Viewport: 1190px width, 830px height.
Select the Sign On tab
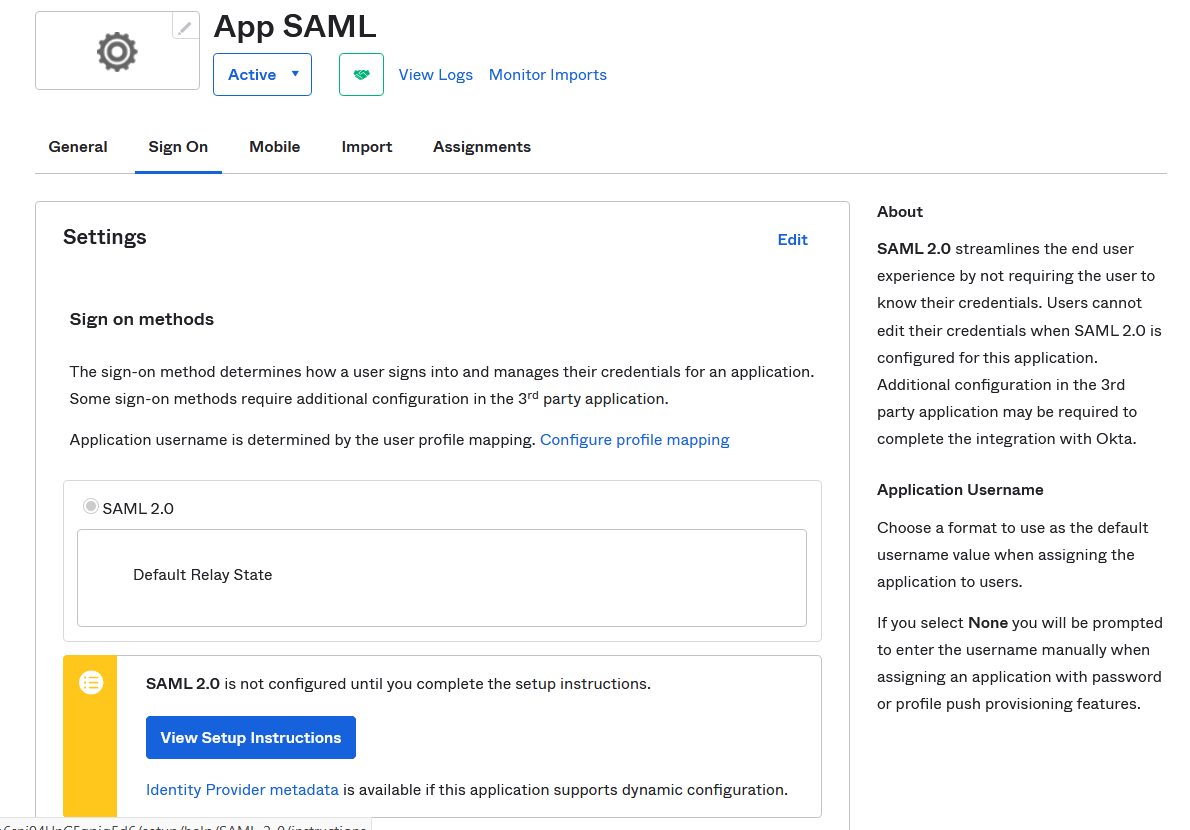tap(178, 147)
